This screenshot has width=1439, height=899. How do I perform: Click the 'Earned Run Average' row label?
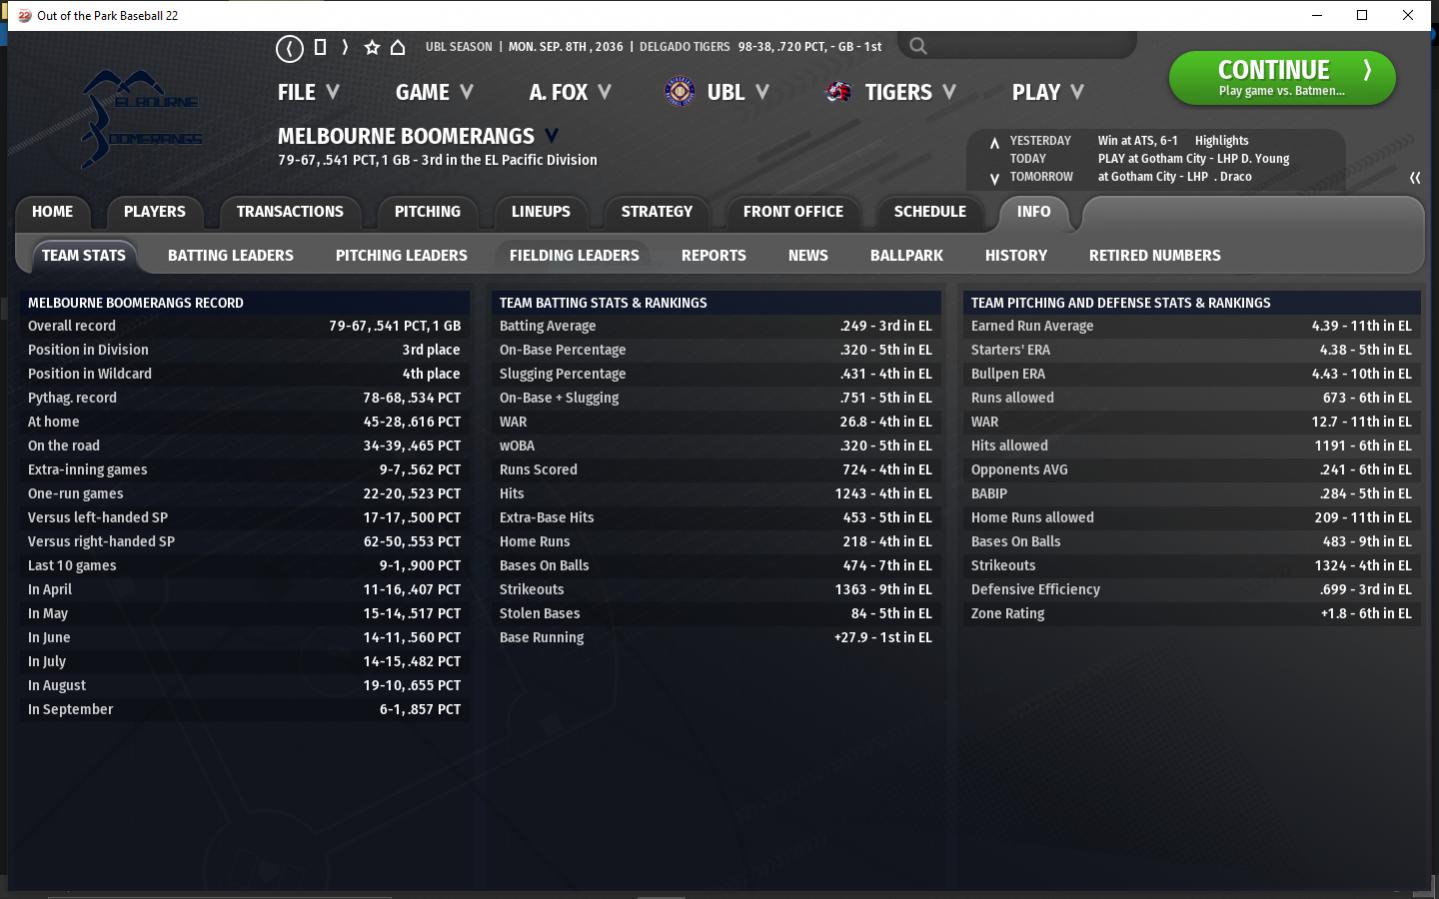1032,326
